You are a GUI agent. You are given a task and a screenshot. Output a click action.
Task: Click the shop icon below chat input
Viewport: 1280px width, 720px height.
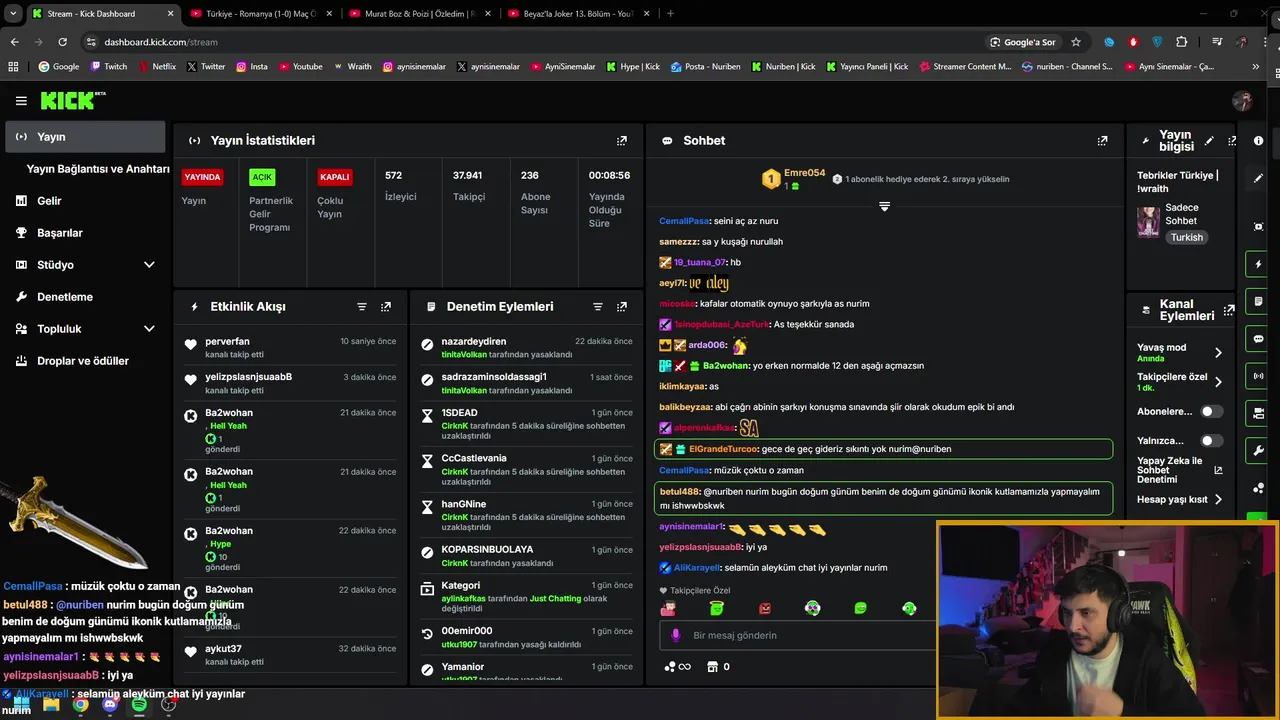coord(712,667)
